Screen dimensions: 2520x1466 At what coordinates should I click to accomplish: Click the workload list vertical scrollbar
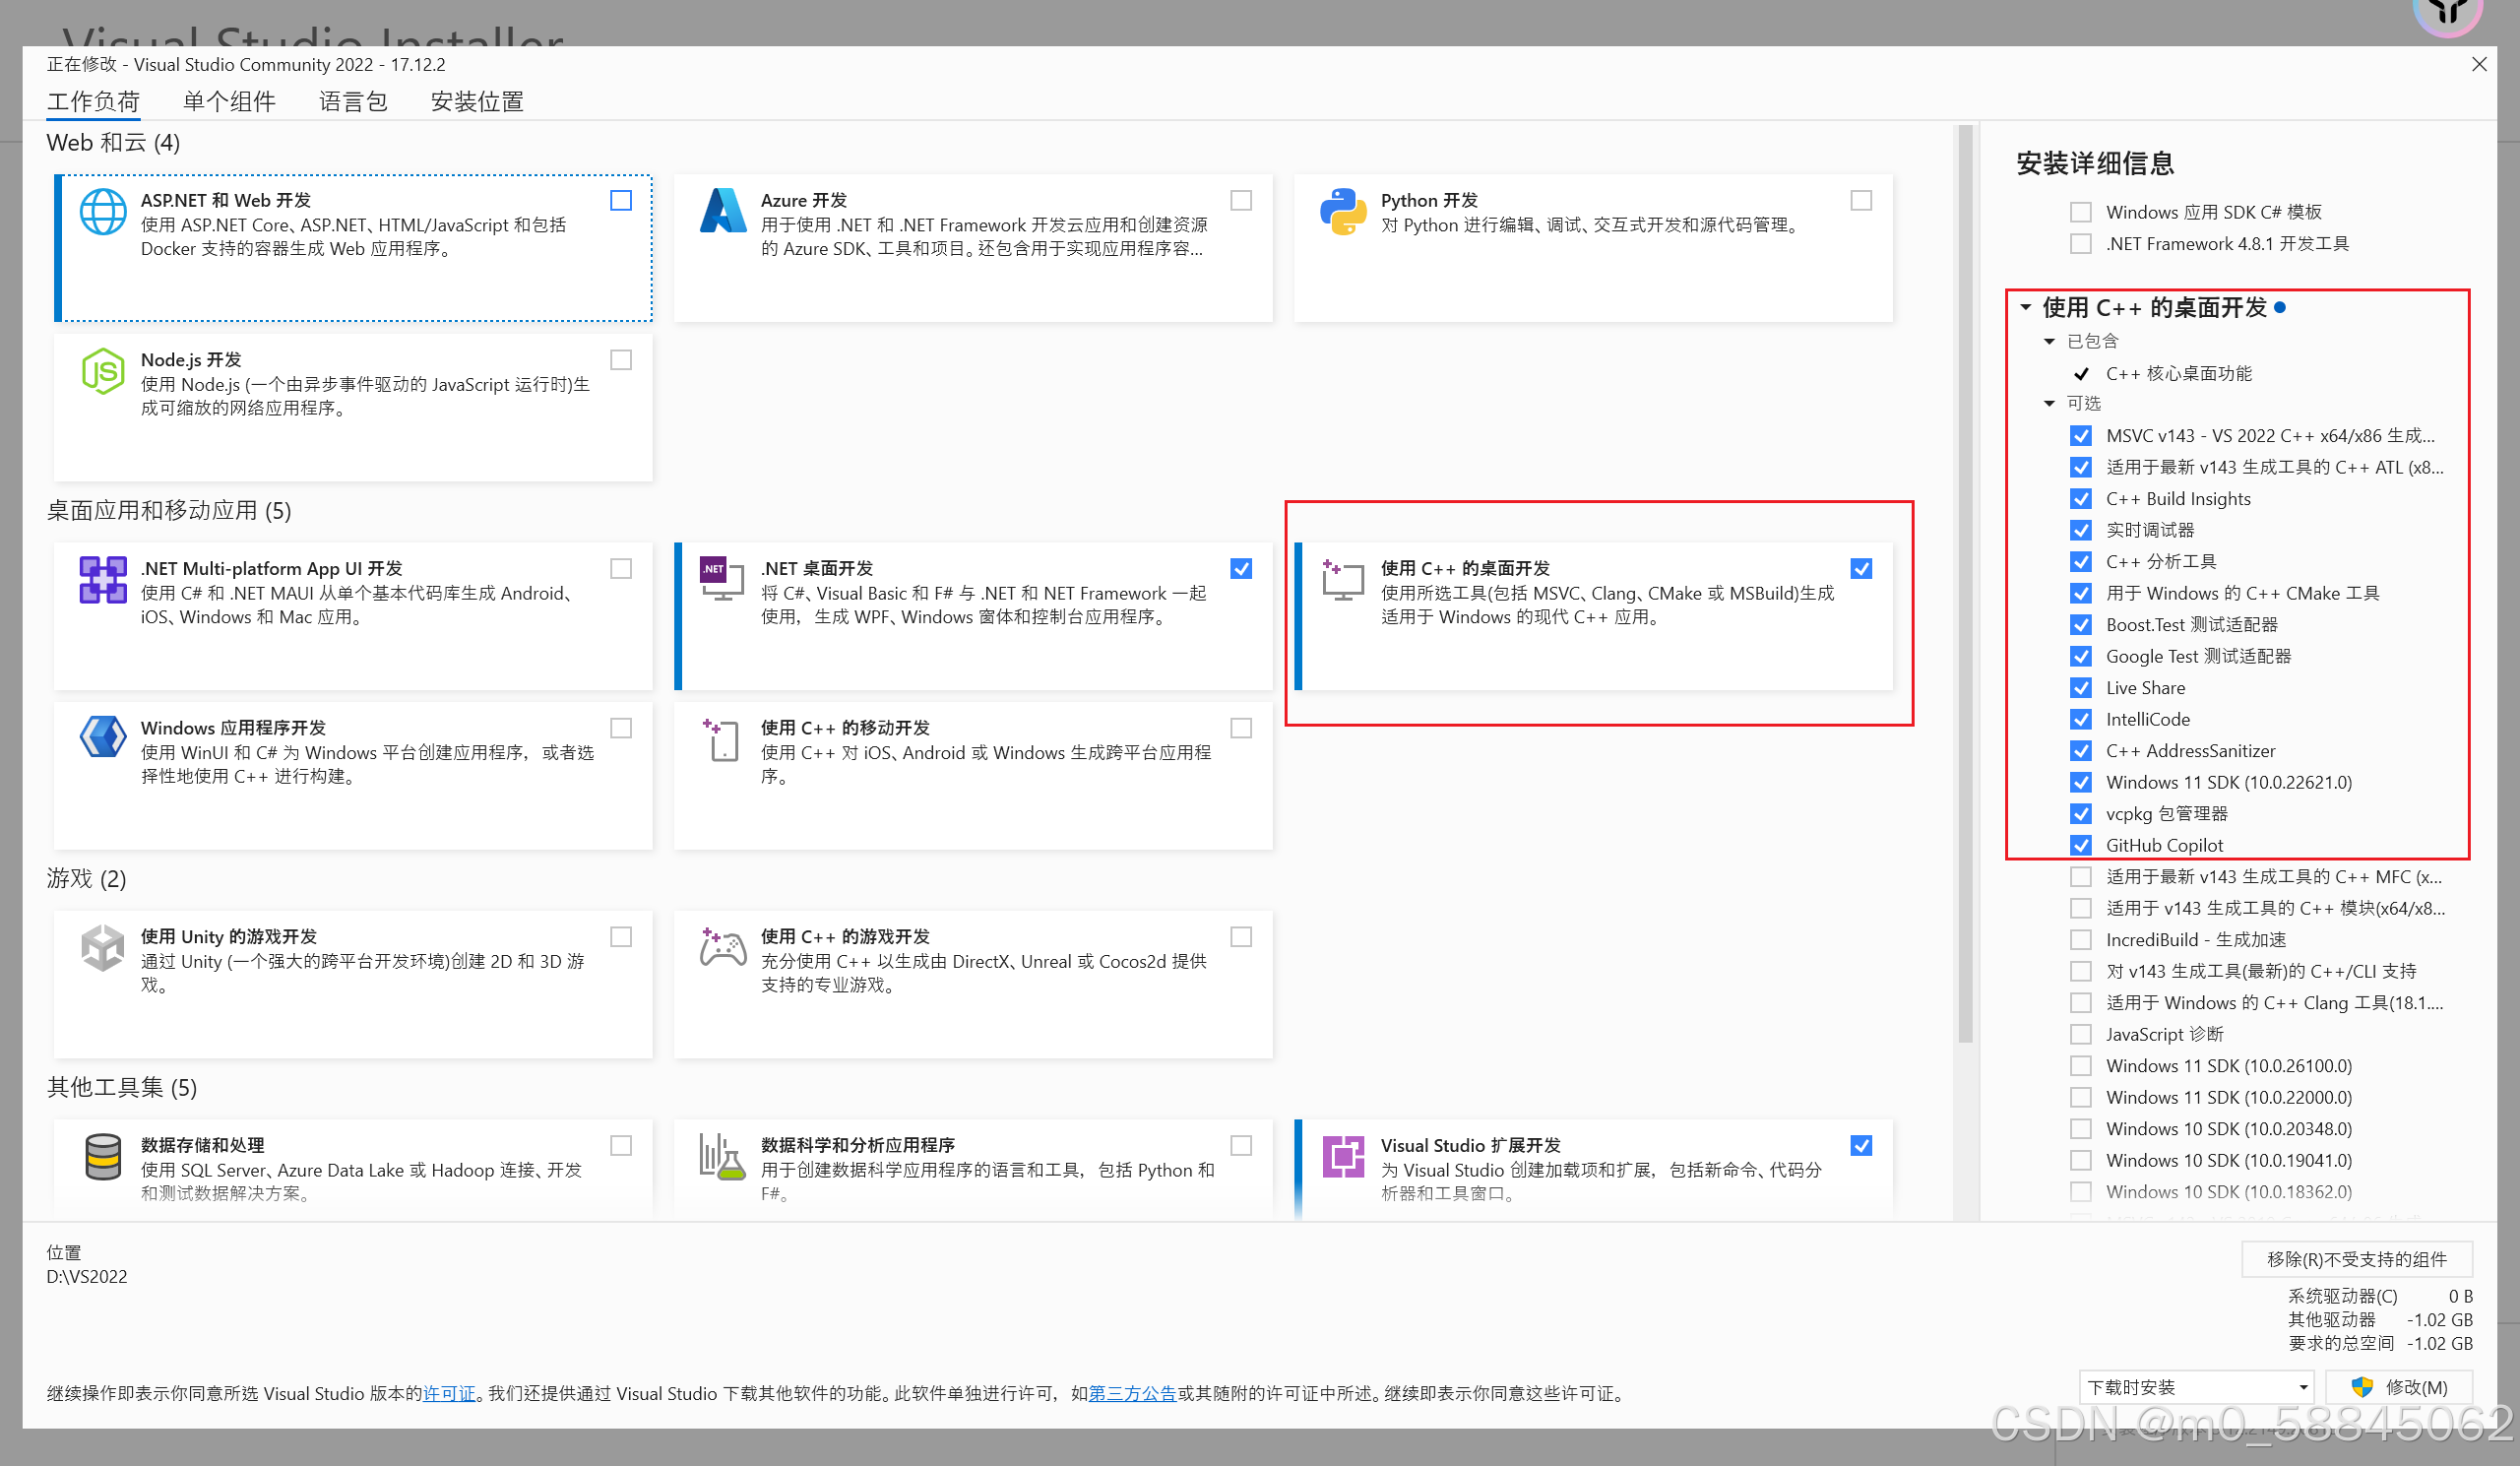[x=1965, y=584]
